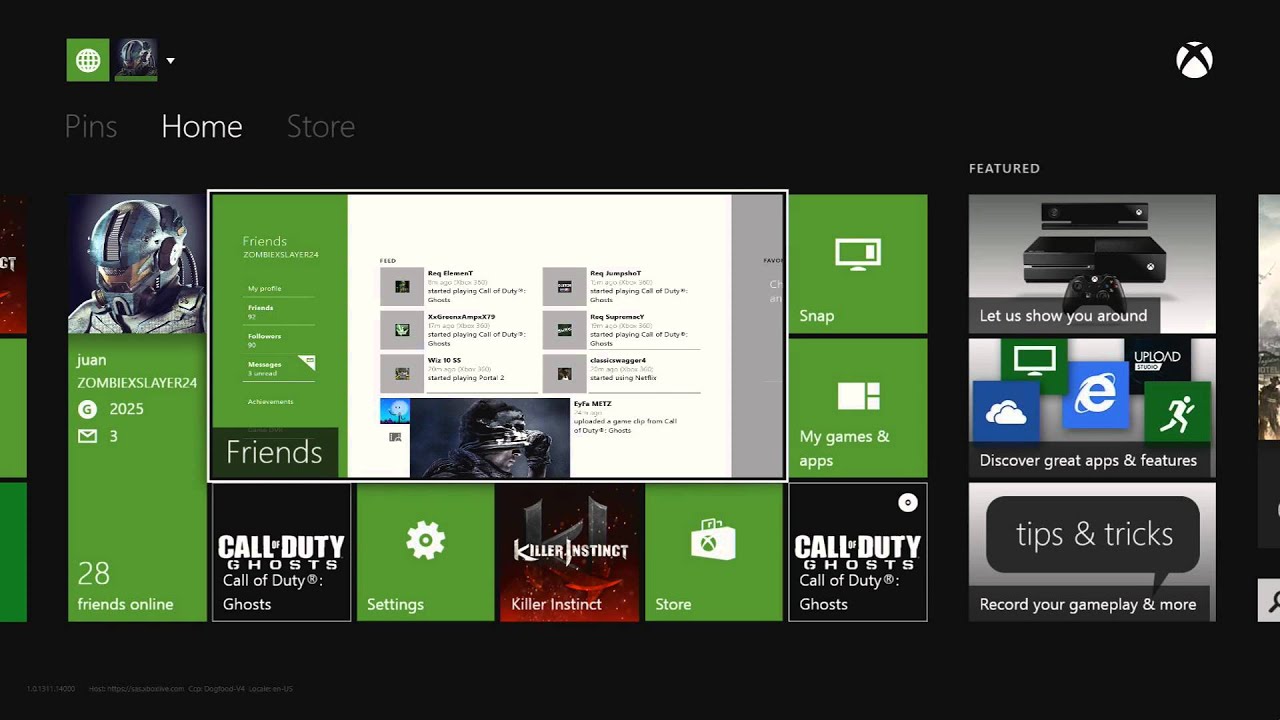
Task: Click the Xbox logo icon
Action: tap(1194, 61)
